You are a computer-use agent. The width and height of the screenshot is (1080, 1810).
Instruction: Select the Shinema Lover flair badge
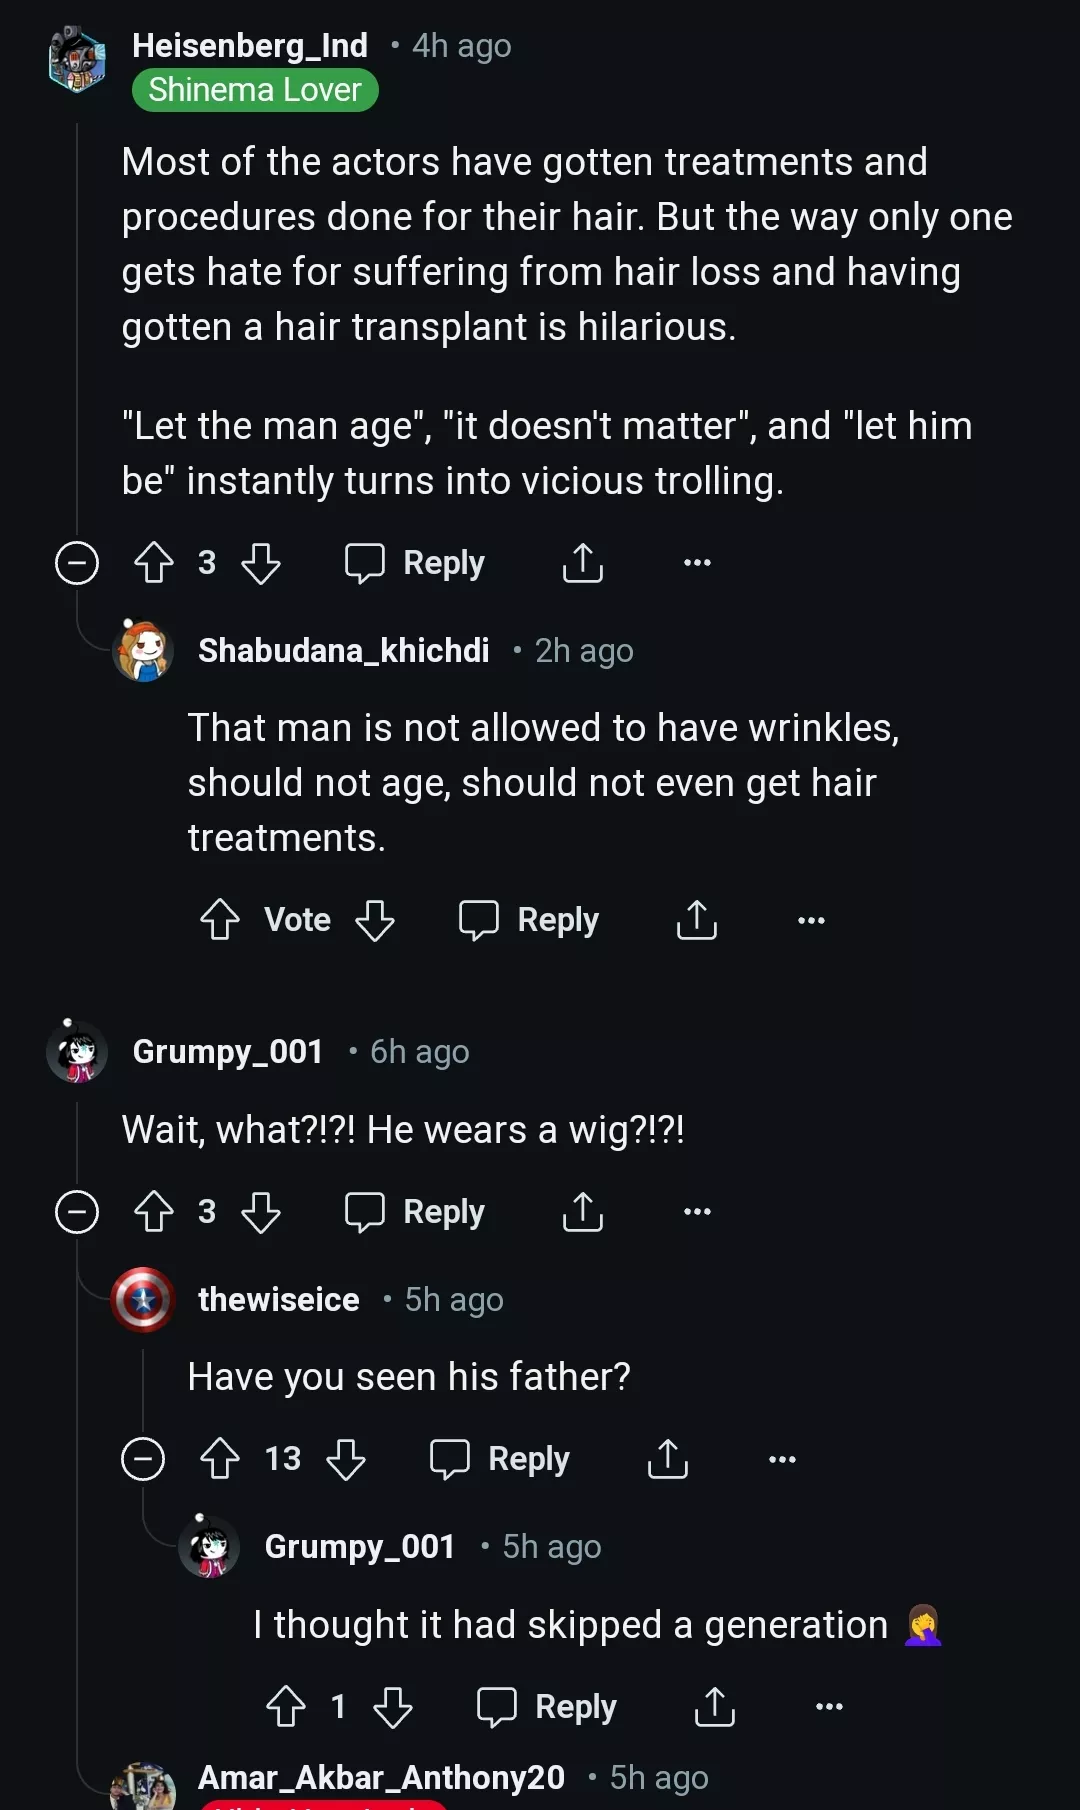[x=255, y=90]
